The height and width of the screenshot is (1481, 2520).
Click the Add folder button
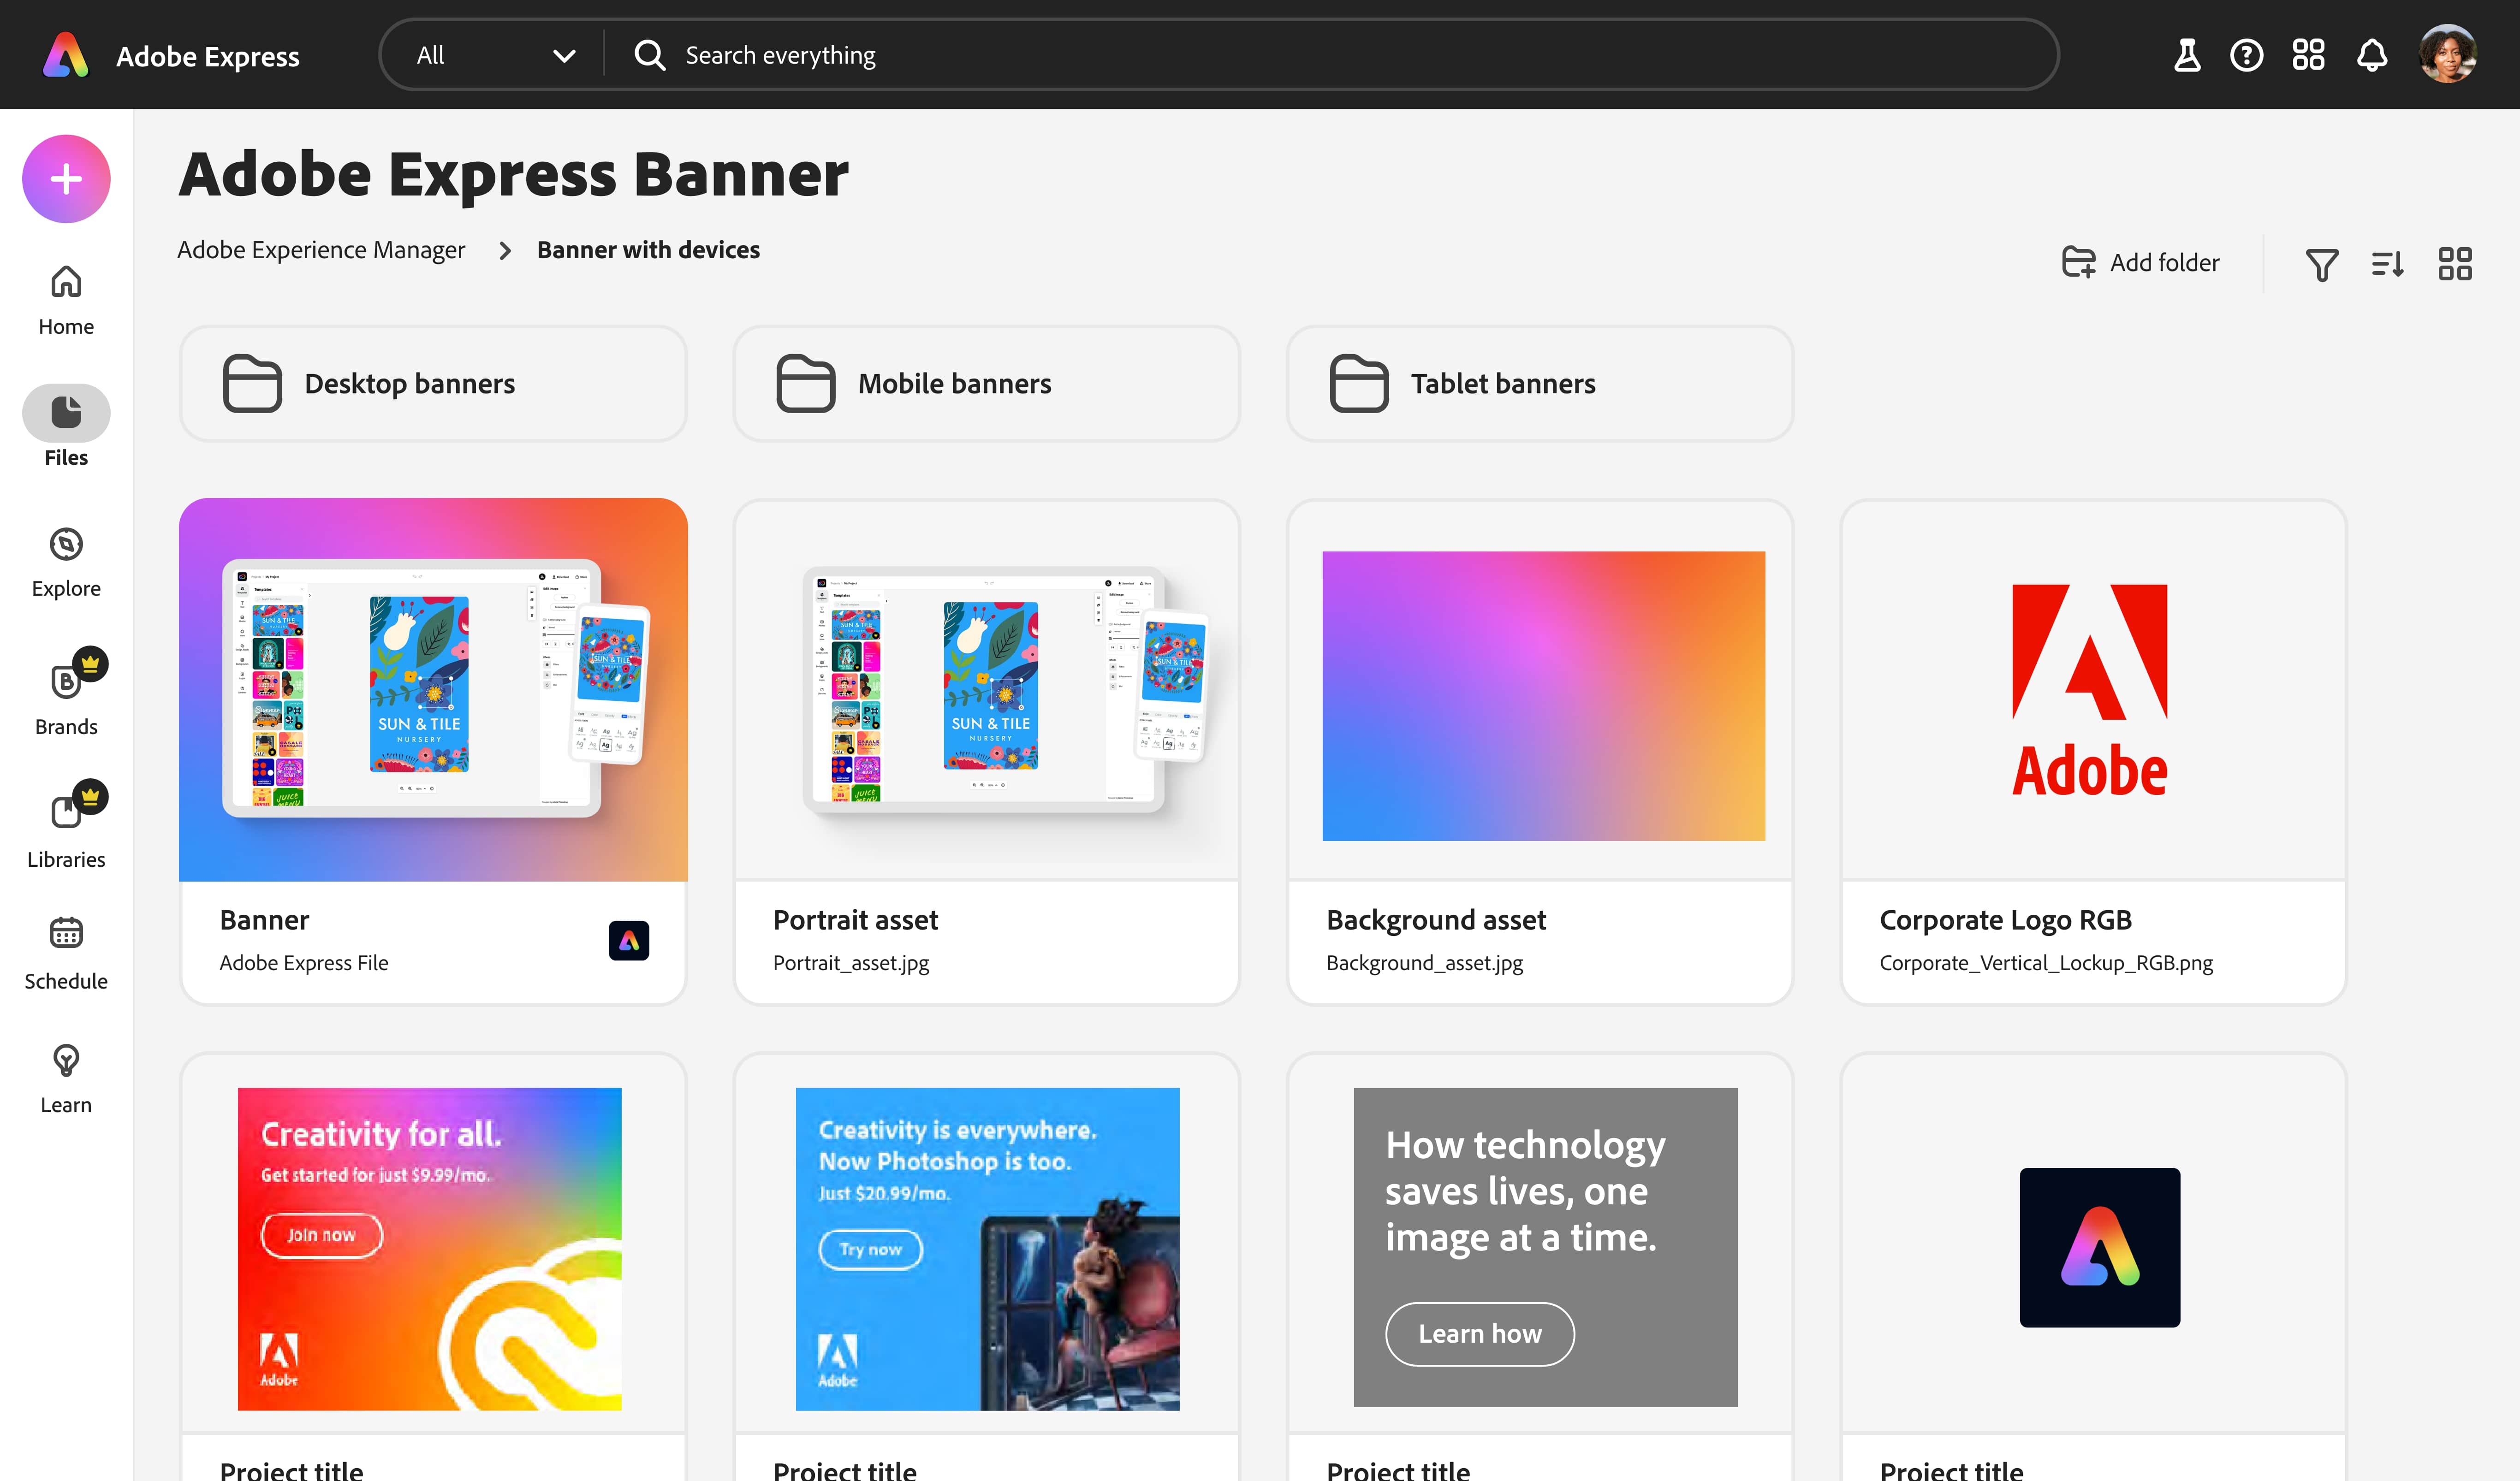tap(2141, 263)
